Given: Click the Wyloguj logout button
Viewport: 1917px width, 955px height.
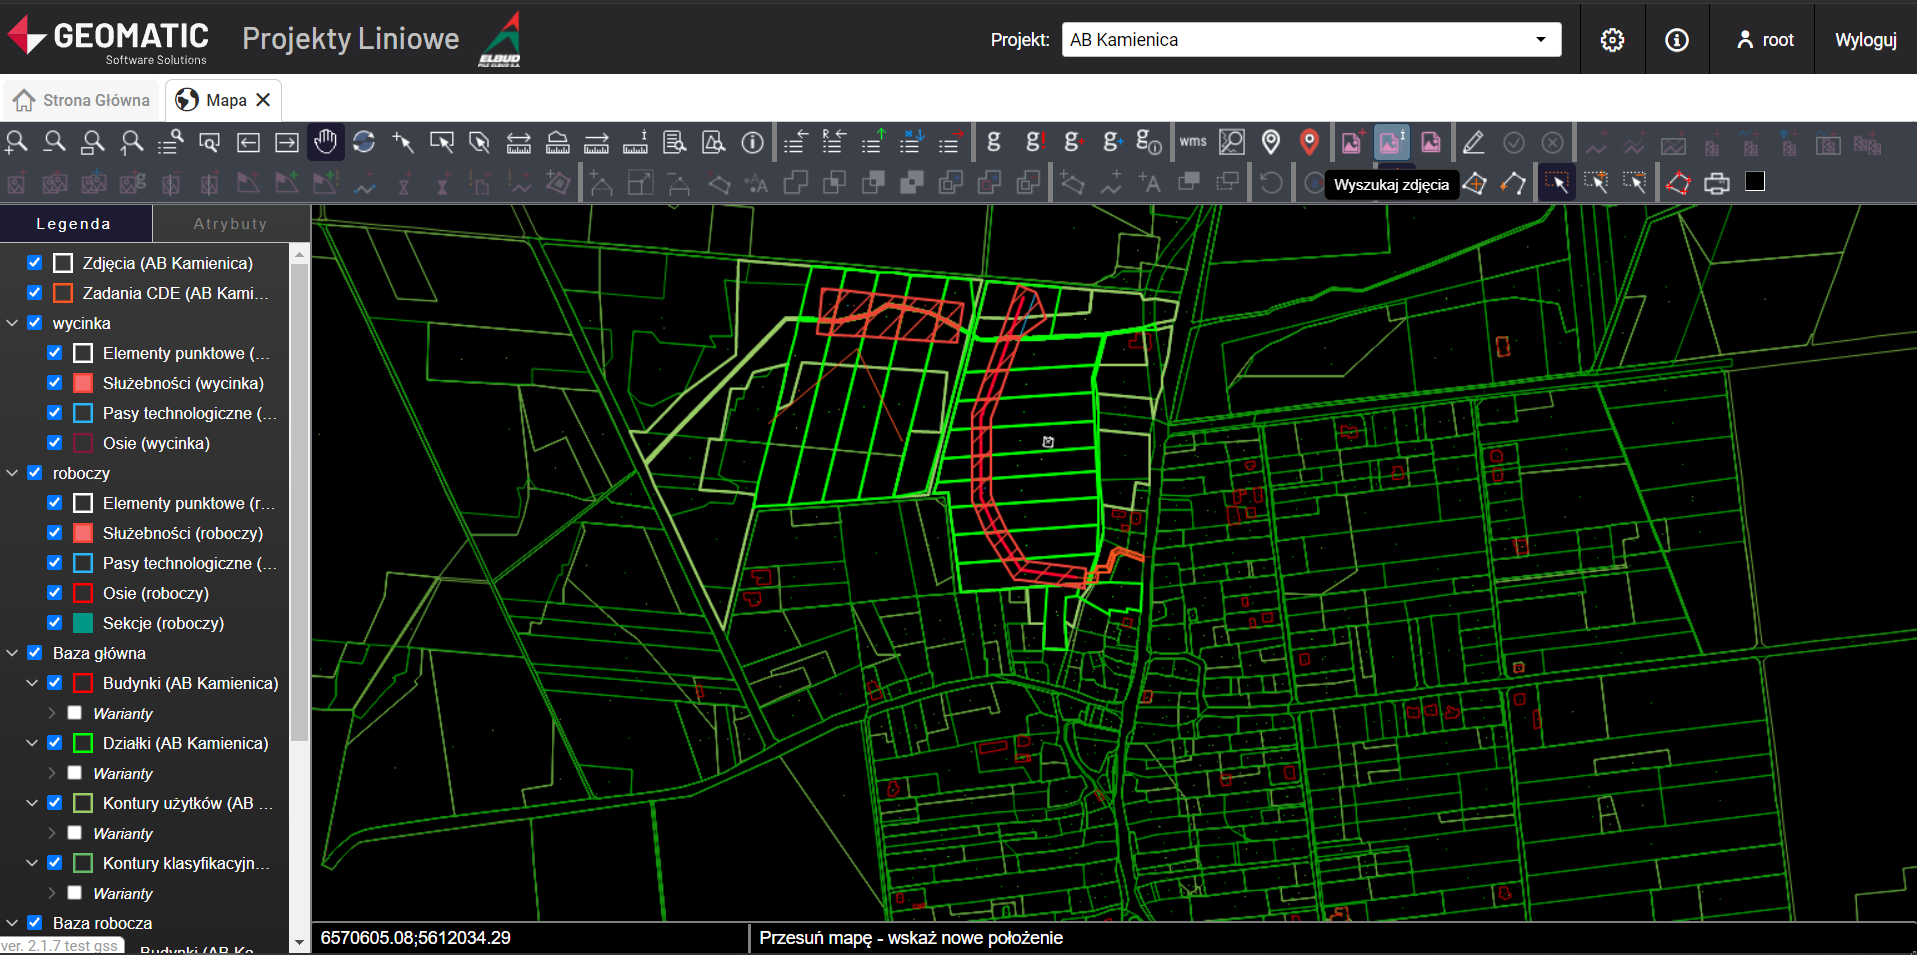Looking at the screenshot, I should [x=1865, y=40].
